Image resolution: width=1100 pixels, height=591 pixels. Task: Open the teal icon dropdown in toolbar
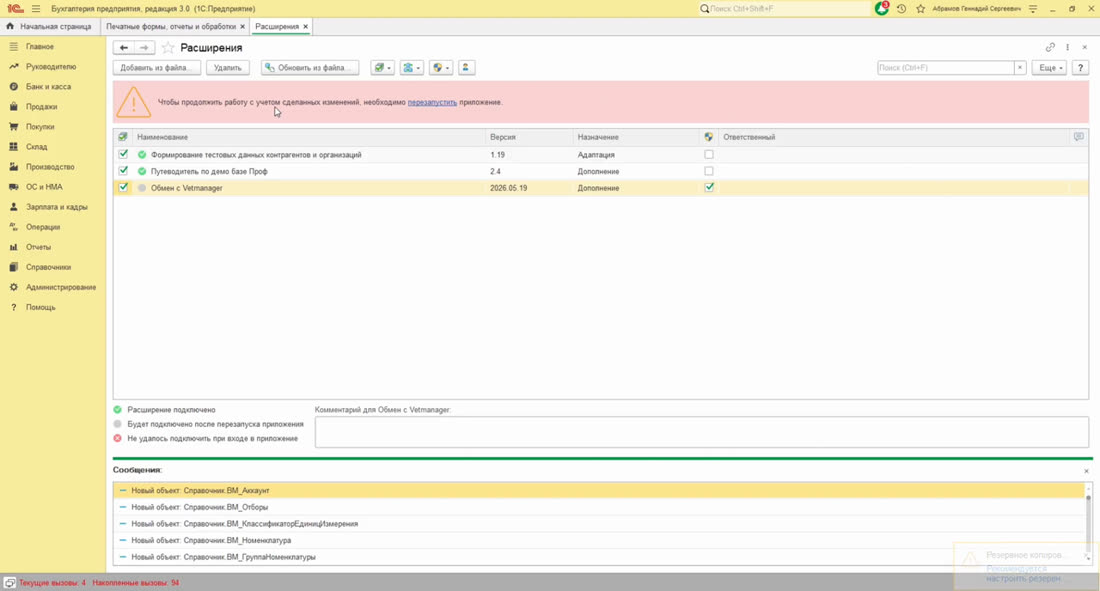coord(411,67)
